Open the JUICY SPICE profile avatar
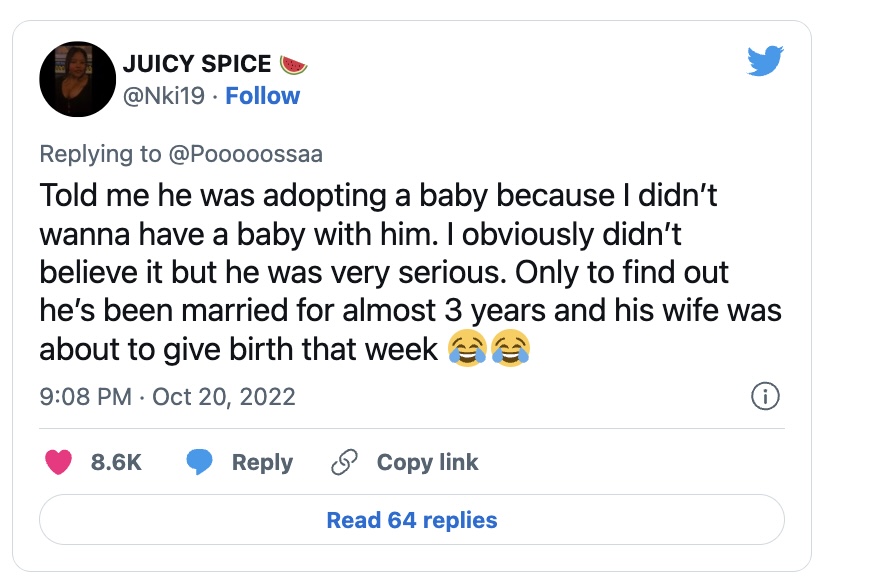The width and height of the screenshot is (886, 586). click(x=79, y=80)
